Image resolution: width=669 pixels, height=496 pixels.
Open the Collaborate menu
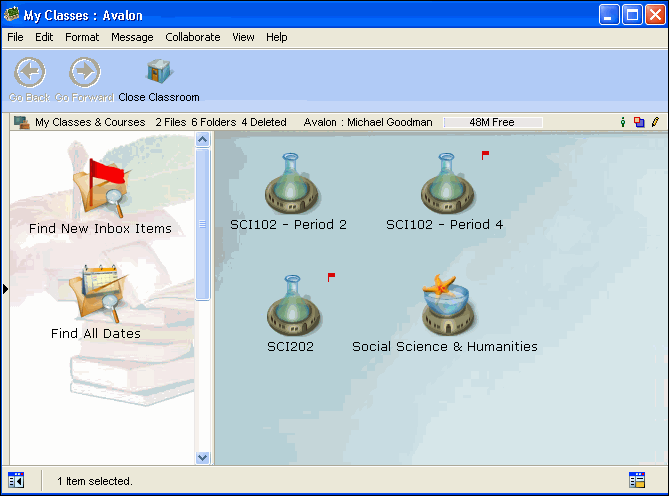[x=192, y=37]
